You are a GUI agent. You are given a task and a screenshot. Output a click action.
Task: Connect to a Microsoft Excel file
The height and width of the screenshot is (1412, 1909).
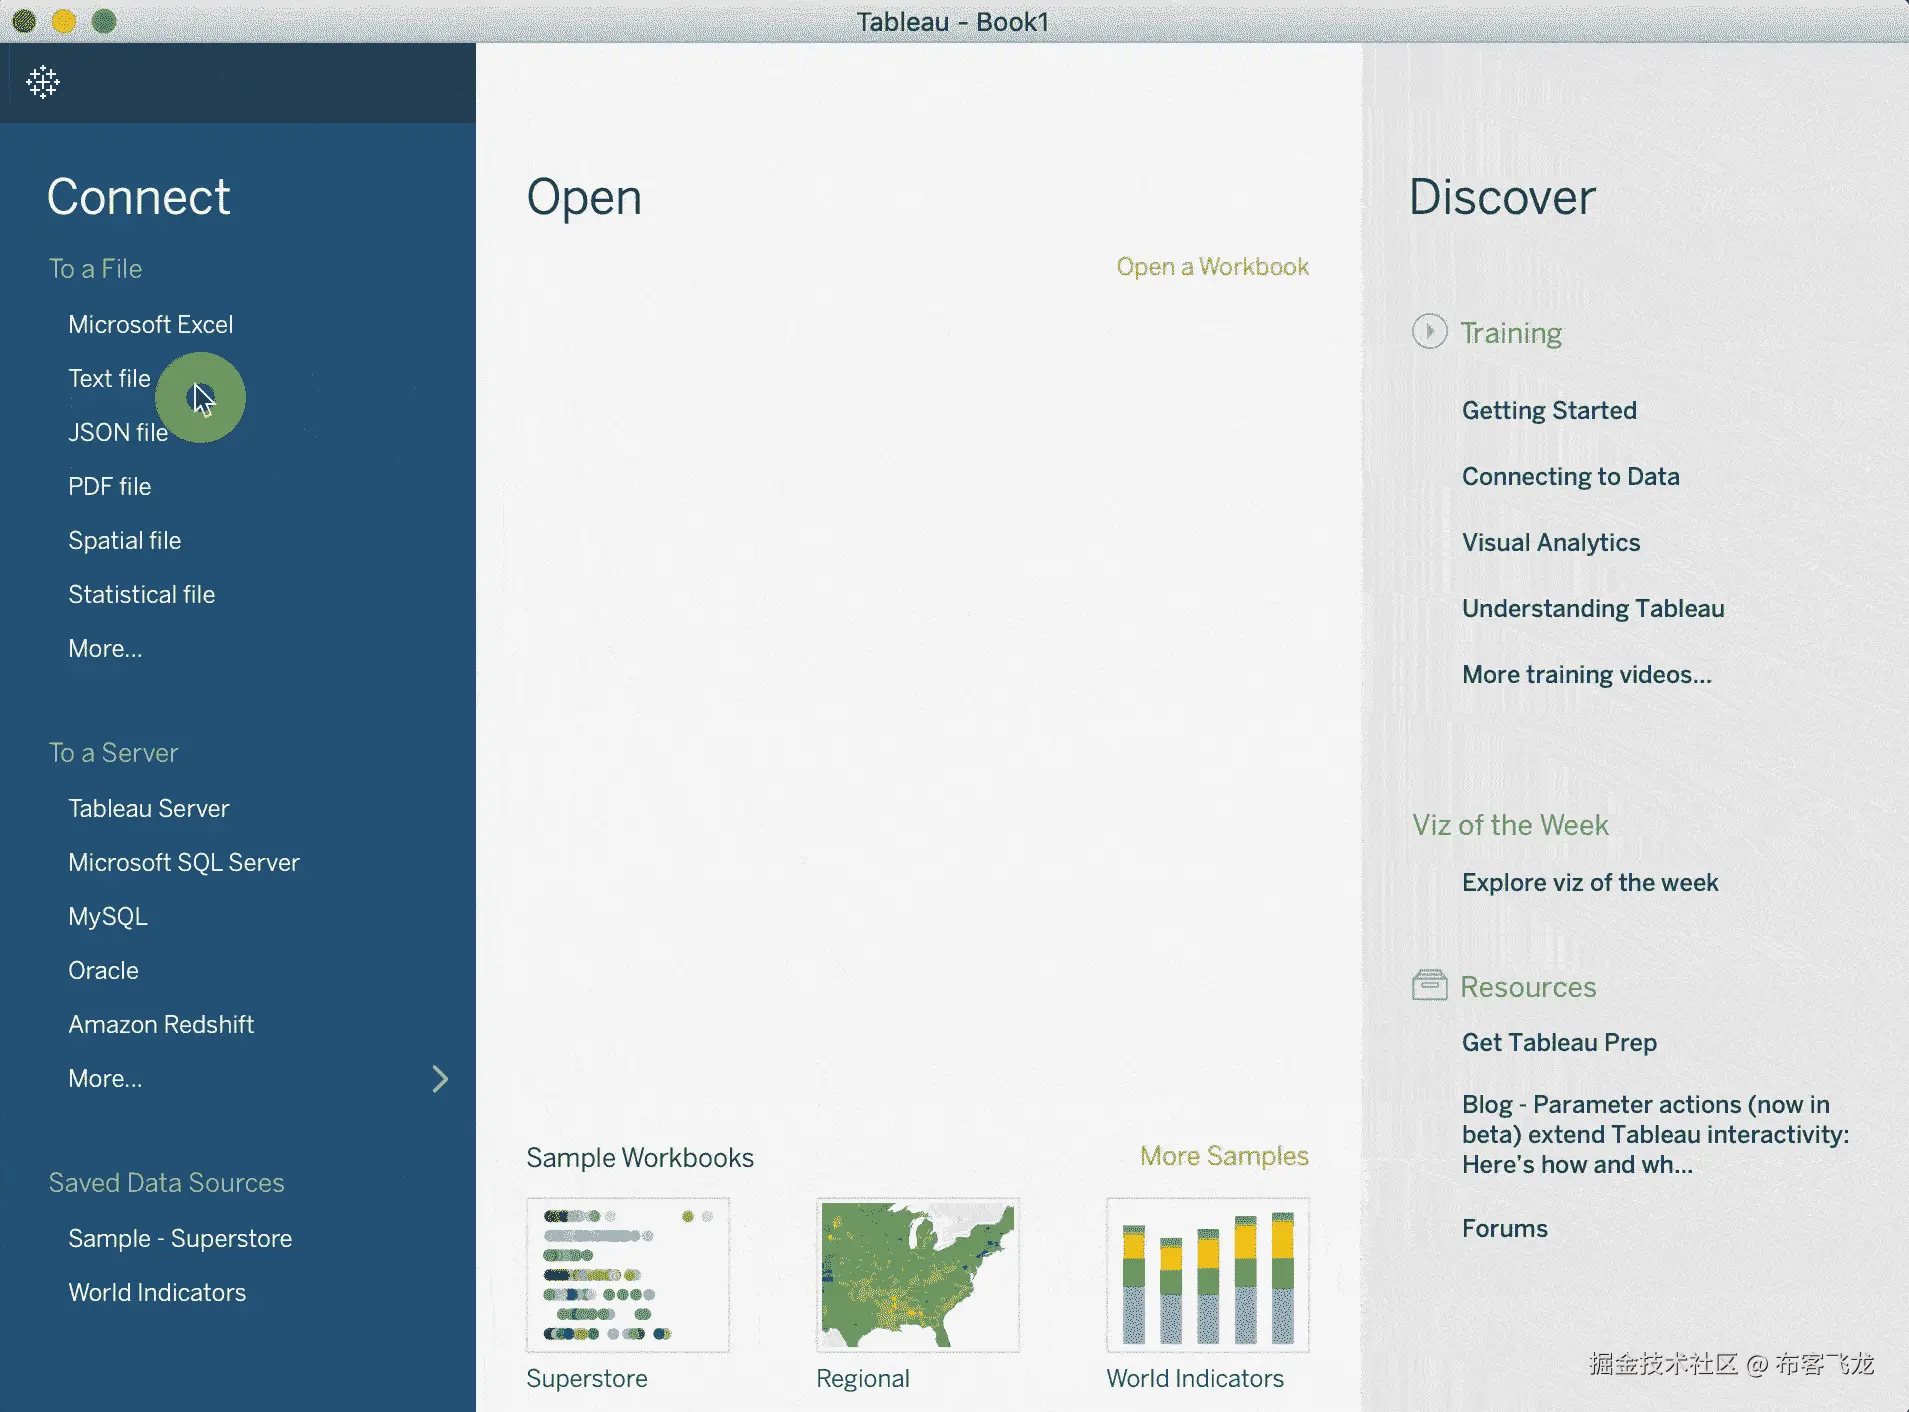(x=150, y=324)
